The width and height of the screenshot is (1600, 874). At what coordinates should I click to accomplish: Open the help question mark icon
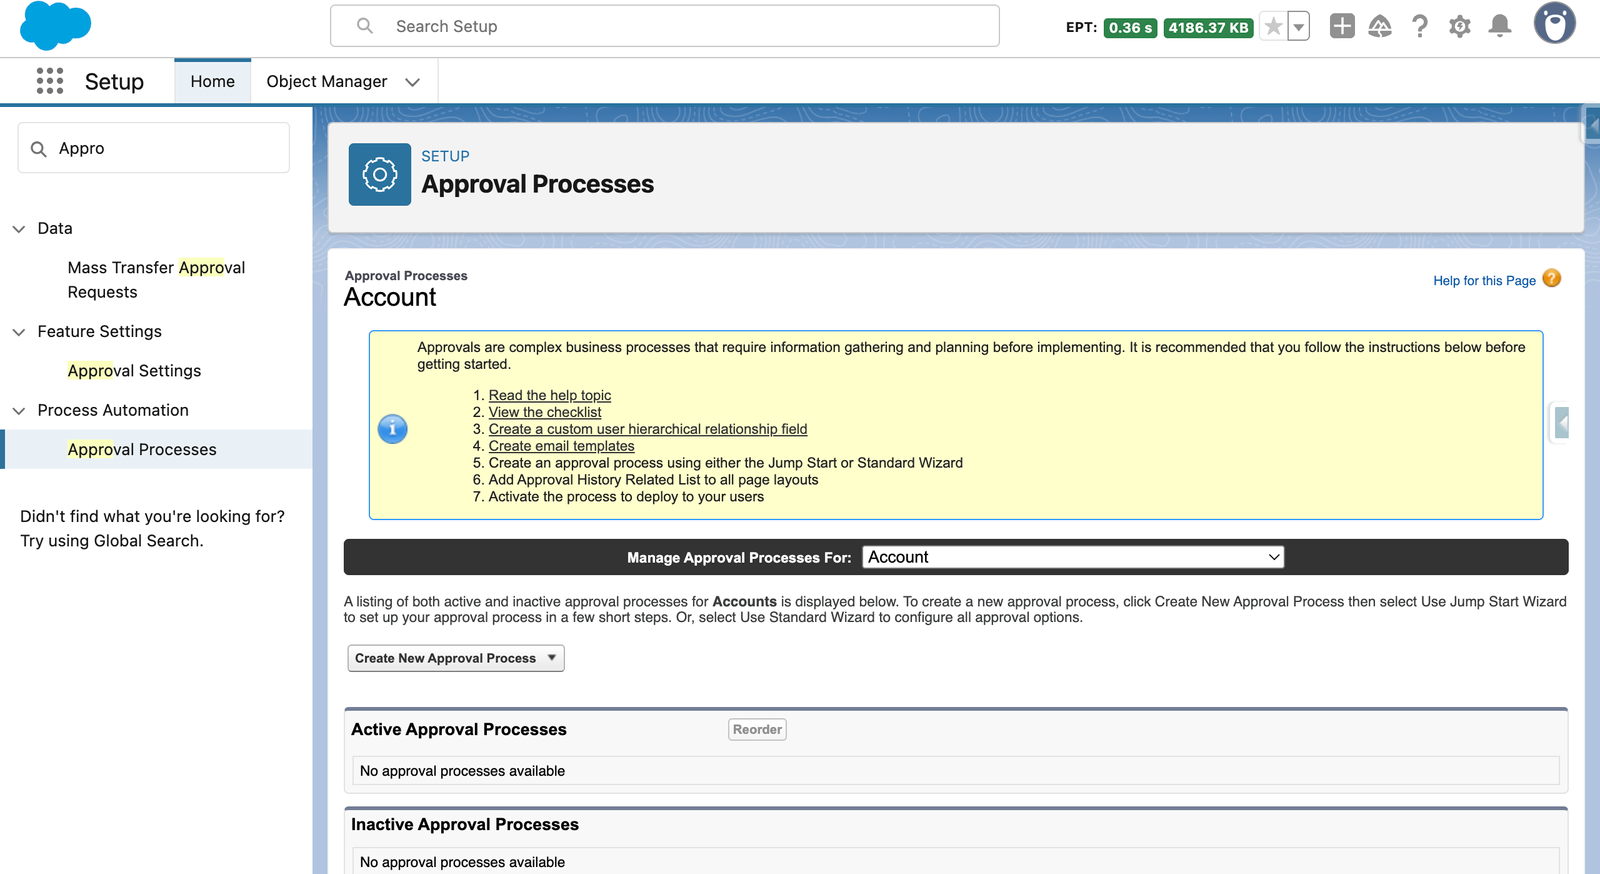[1420, 26]
